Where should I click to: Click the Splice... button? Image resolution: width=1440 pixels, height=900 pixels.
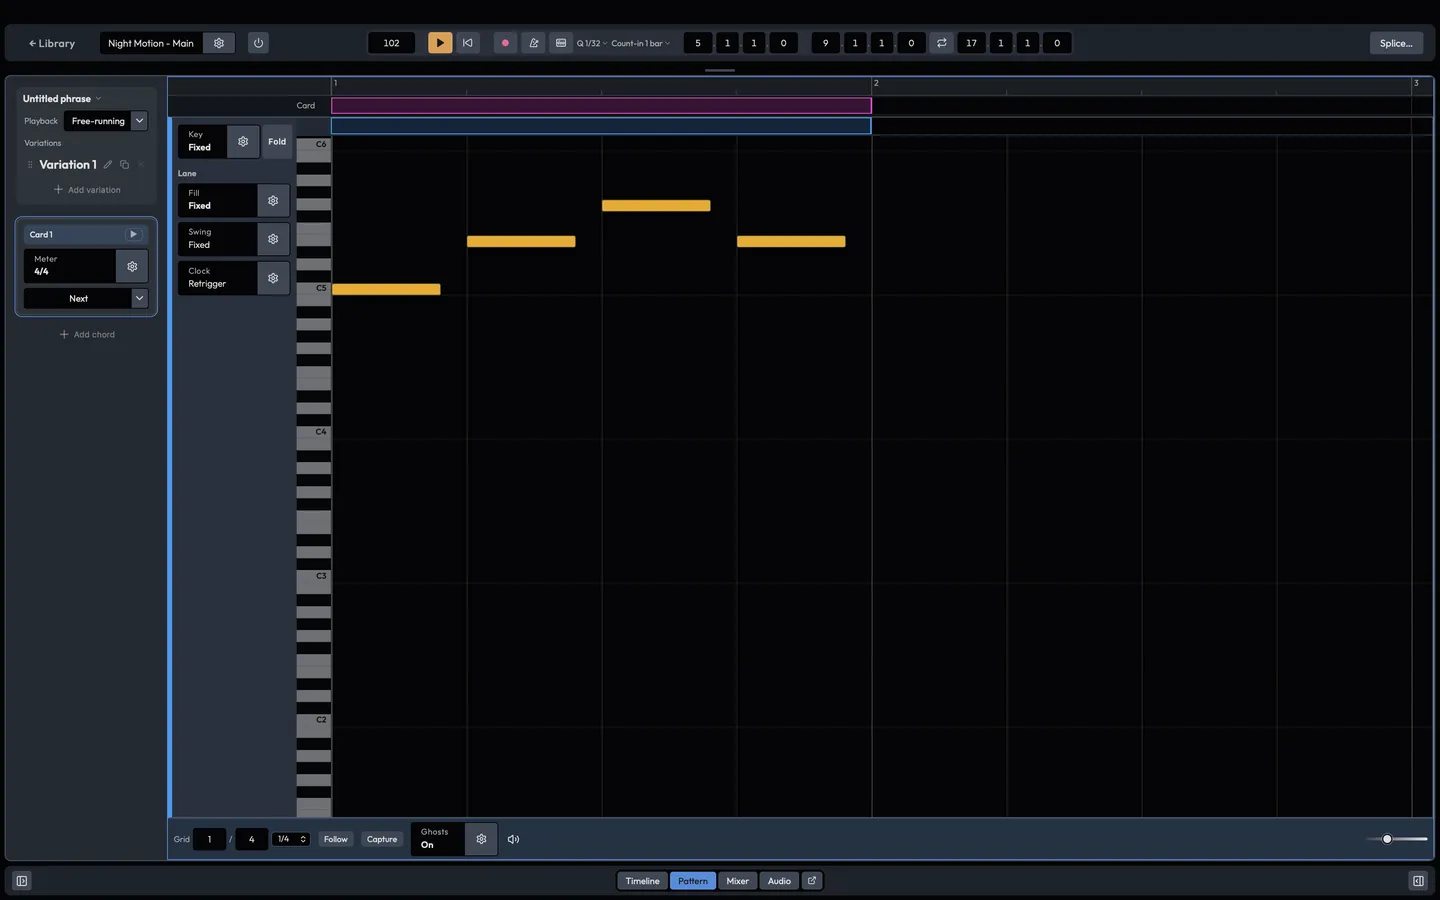[x=1396, y=43]
